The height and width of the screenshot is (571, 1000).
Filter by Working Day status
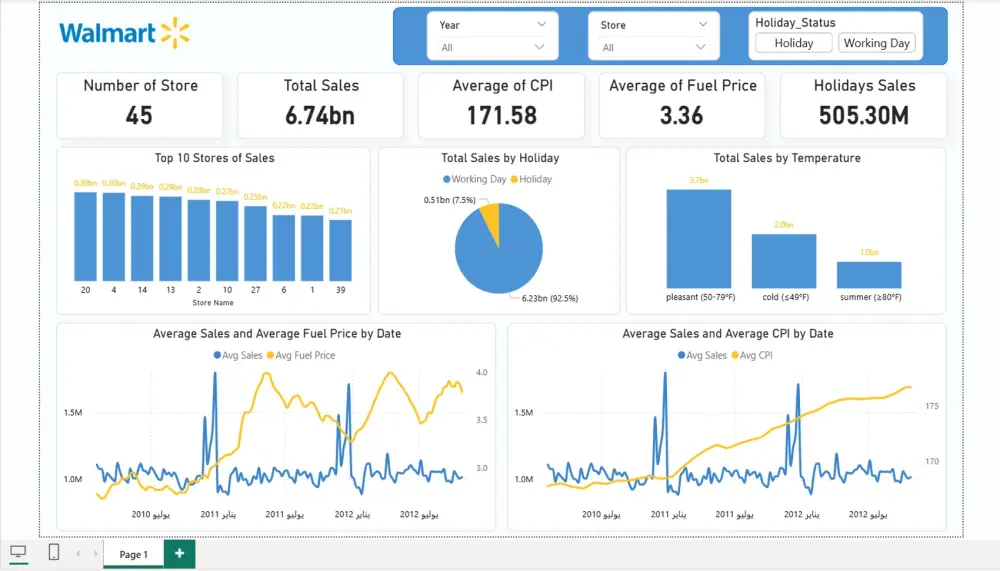876,43
